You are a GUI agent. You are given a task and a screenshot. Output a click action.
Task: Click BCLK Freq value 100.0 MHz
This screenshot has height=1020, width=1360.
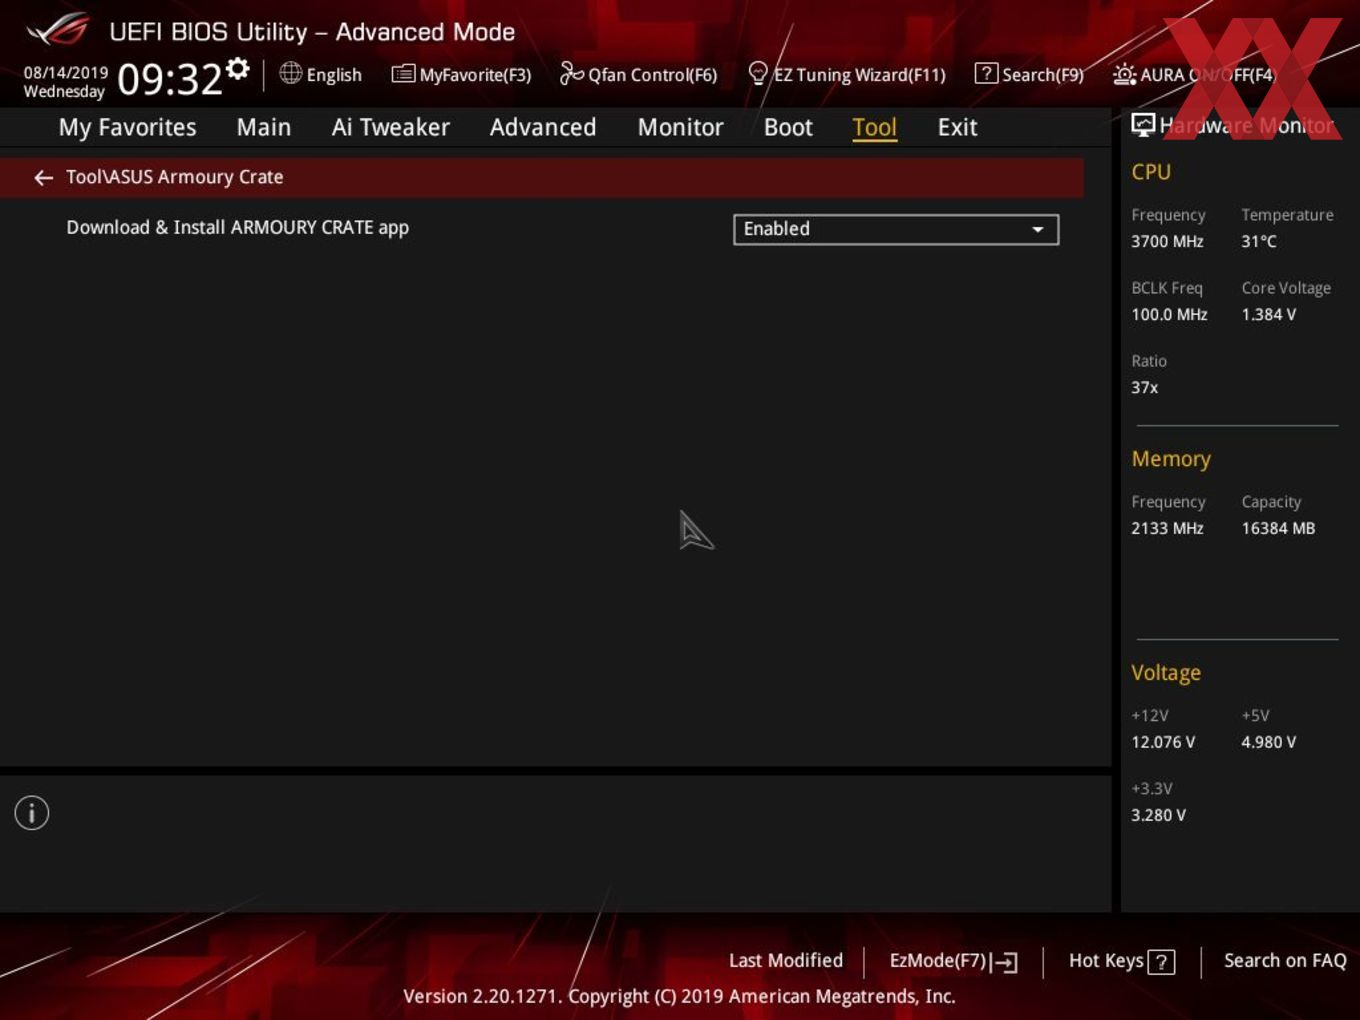(1169, 314)
